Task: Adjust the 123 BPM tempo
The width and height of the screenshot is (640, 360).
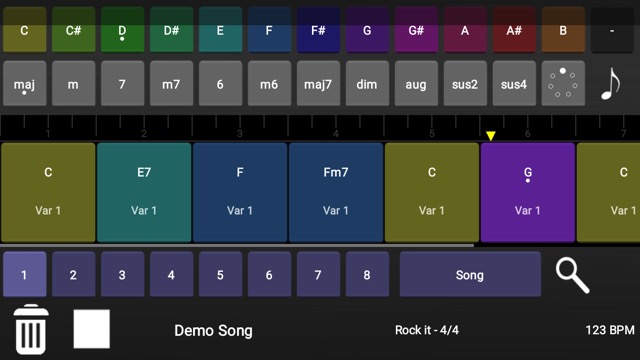Action: tap(610, 330)
